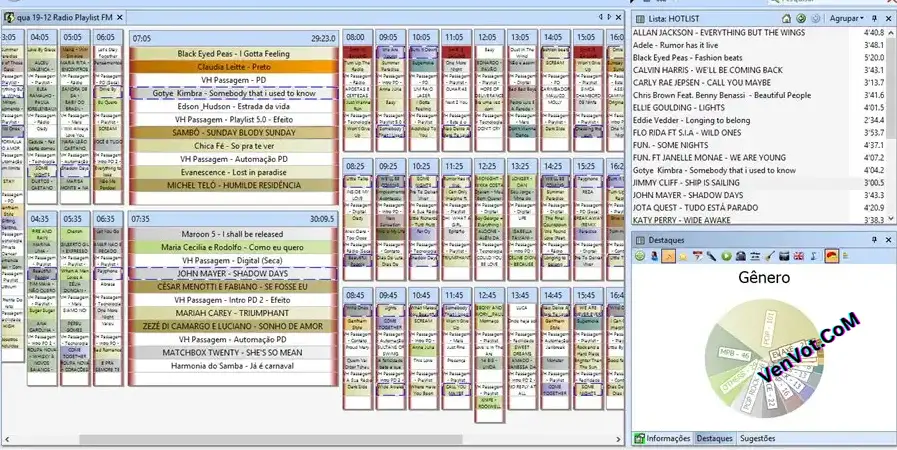Screen dimensions: 897x450
Task: Click the 08:00 block header
Action: point(358,37)
